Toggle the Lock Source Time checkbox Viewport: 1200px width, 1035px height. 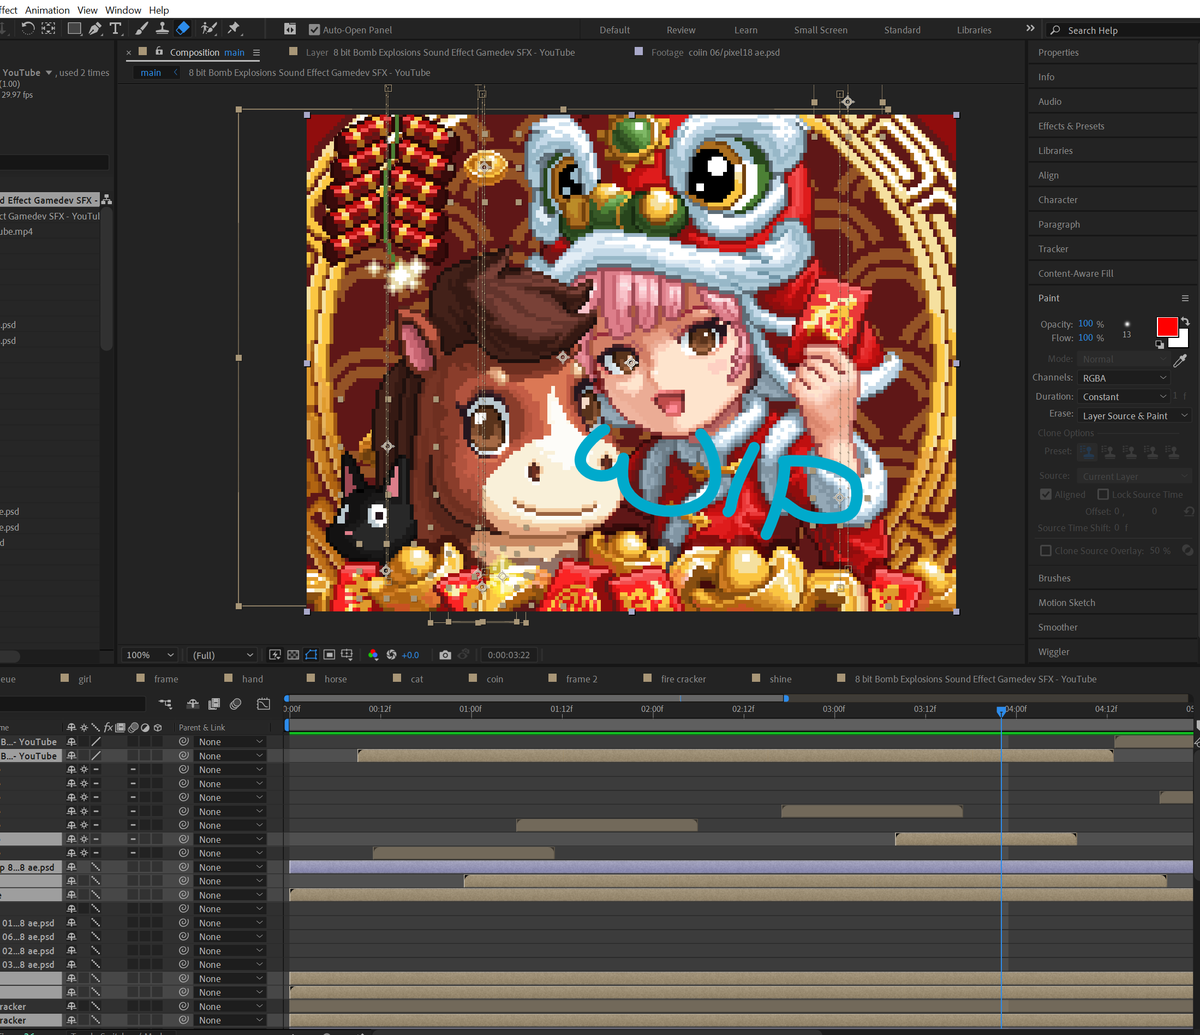[x=1103, y=495]
